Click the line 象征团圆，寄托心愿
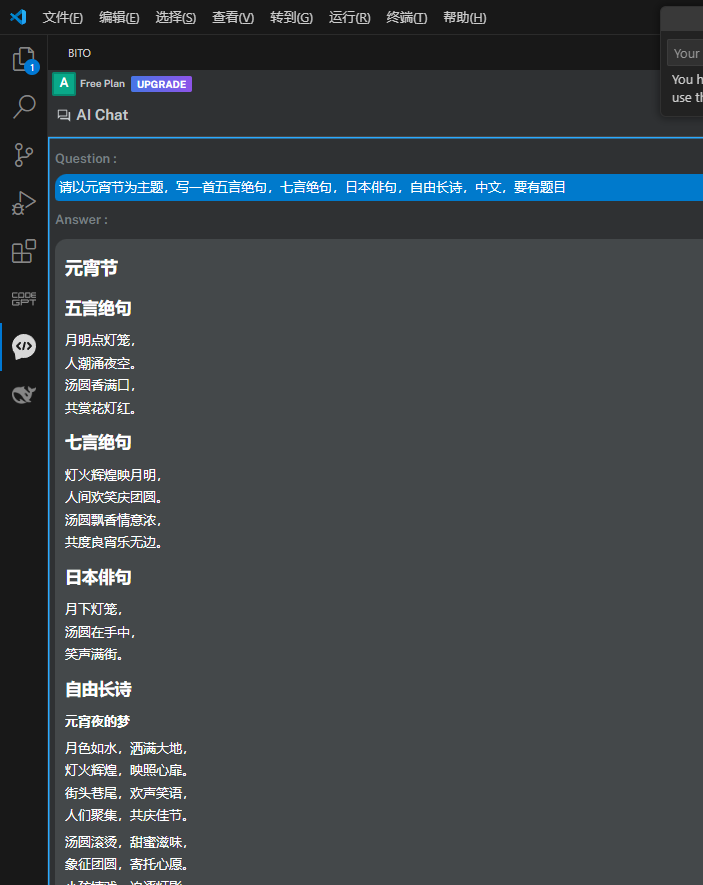Viewport: 703px width, 885px height. pos(126,864)
